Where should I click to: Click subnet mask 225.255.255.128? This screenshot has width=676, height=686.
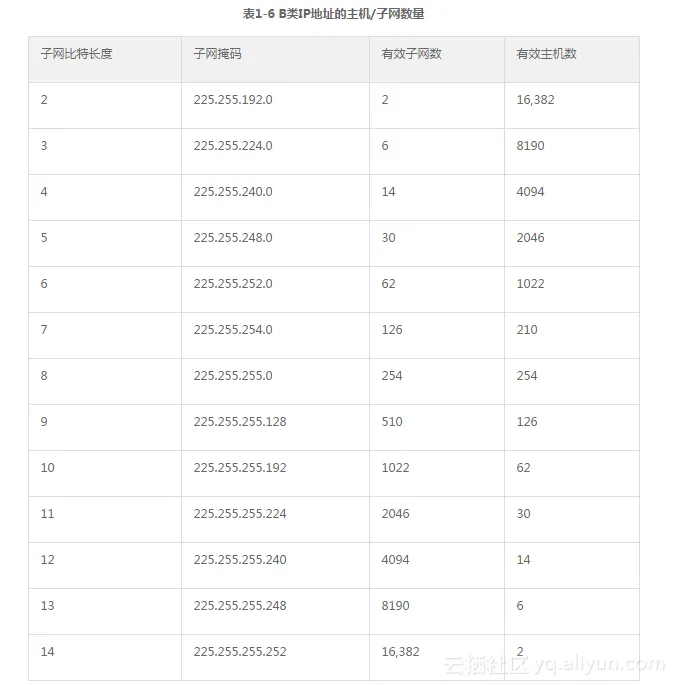[x=240, y=422]
